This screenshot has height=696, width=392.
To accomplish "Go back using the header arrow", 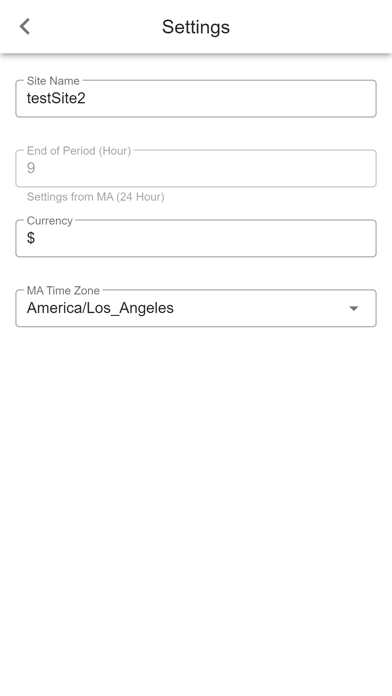I will [x=25, y=27].
